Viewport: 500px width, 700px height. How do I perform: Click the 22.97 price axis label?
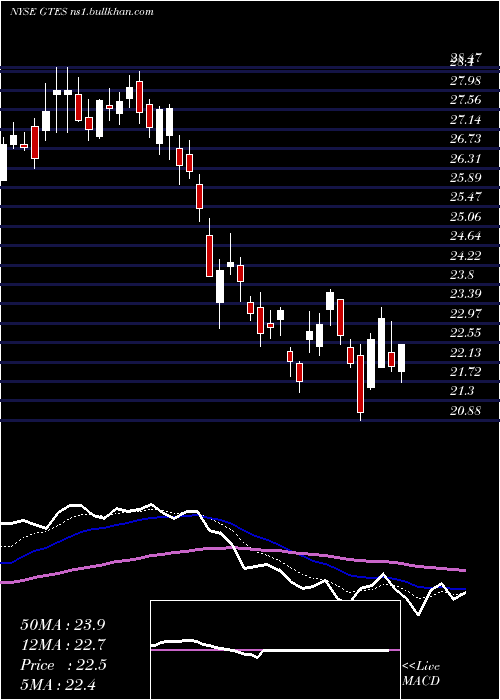click(x=466, y=314)
